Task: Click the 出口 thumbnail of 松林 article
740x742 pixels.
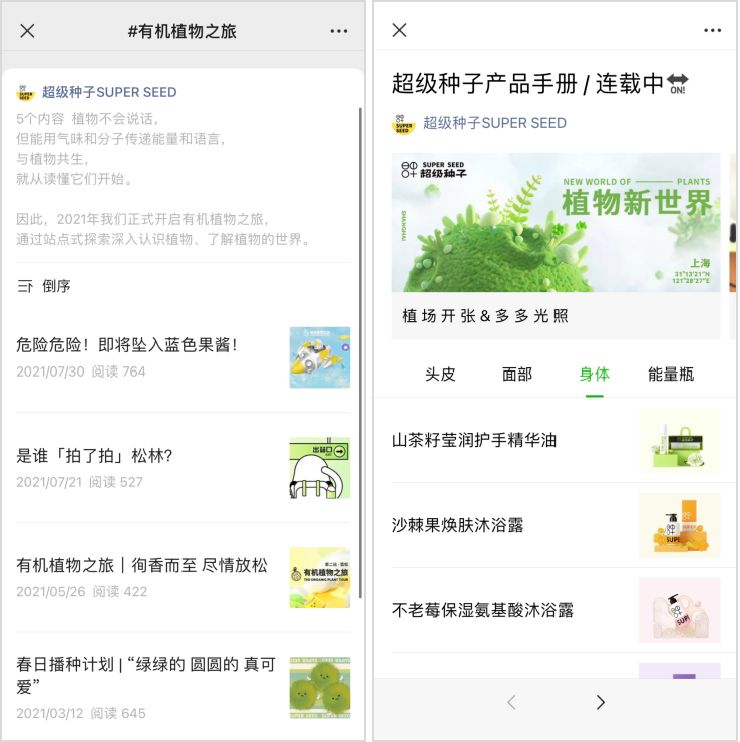Action: (320, 468)
